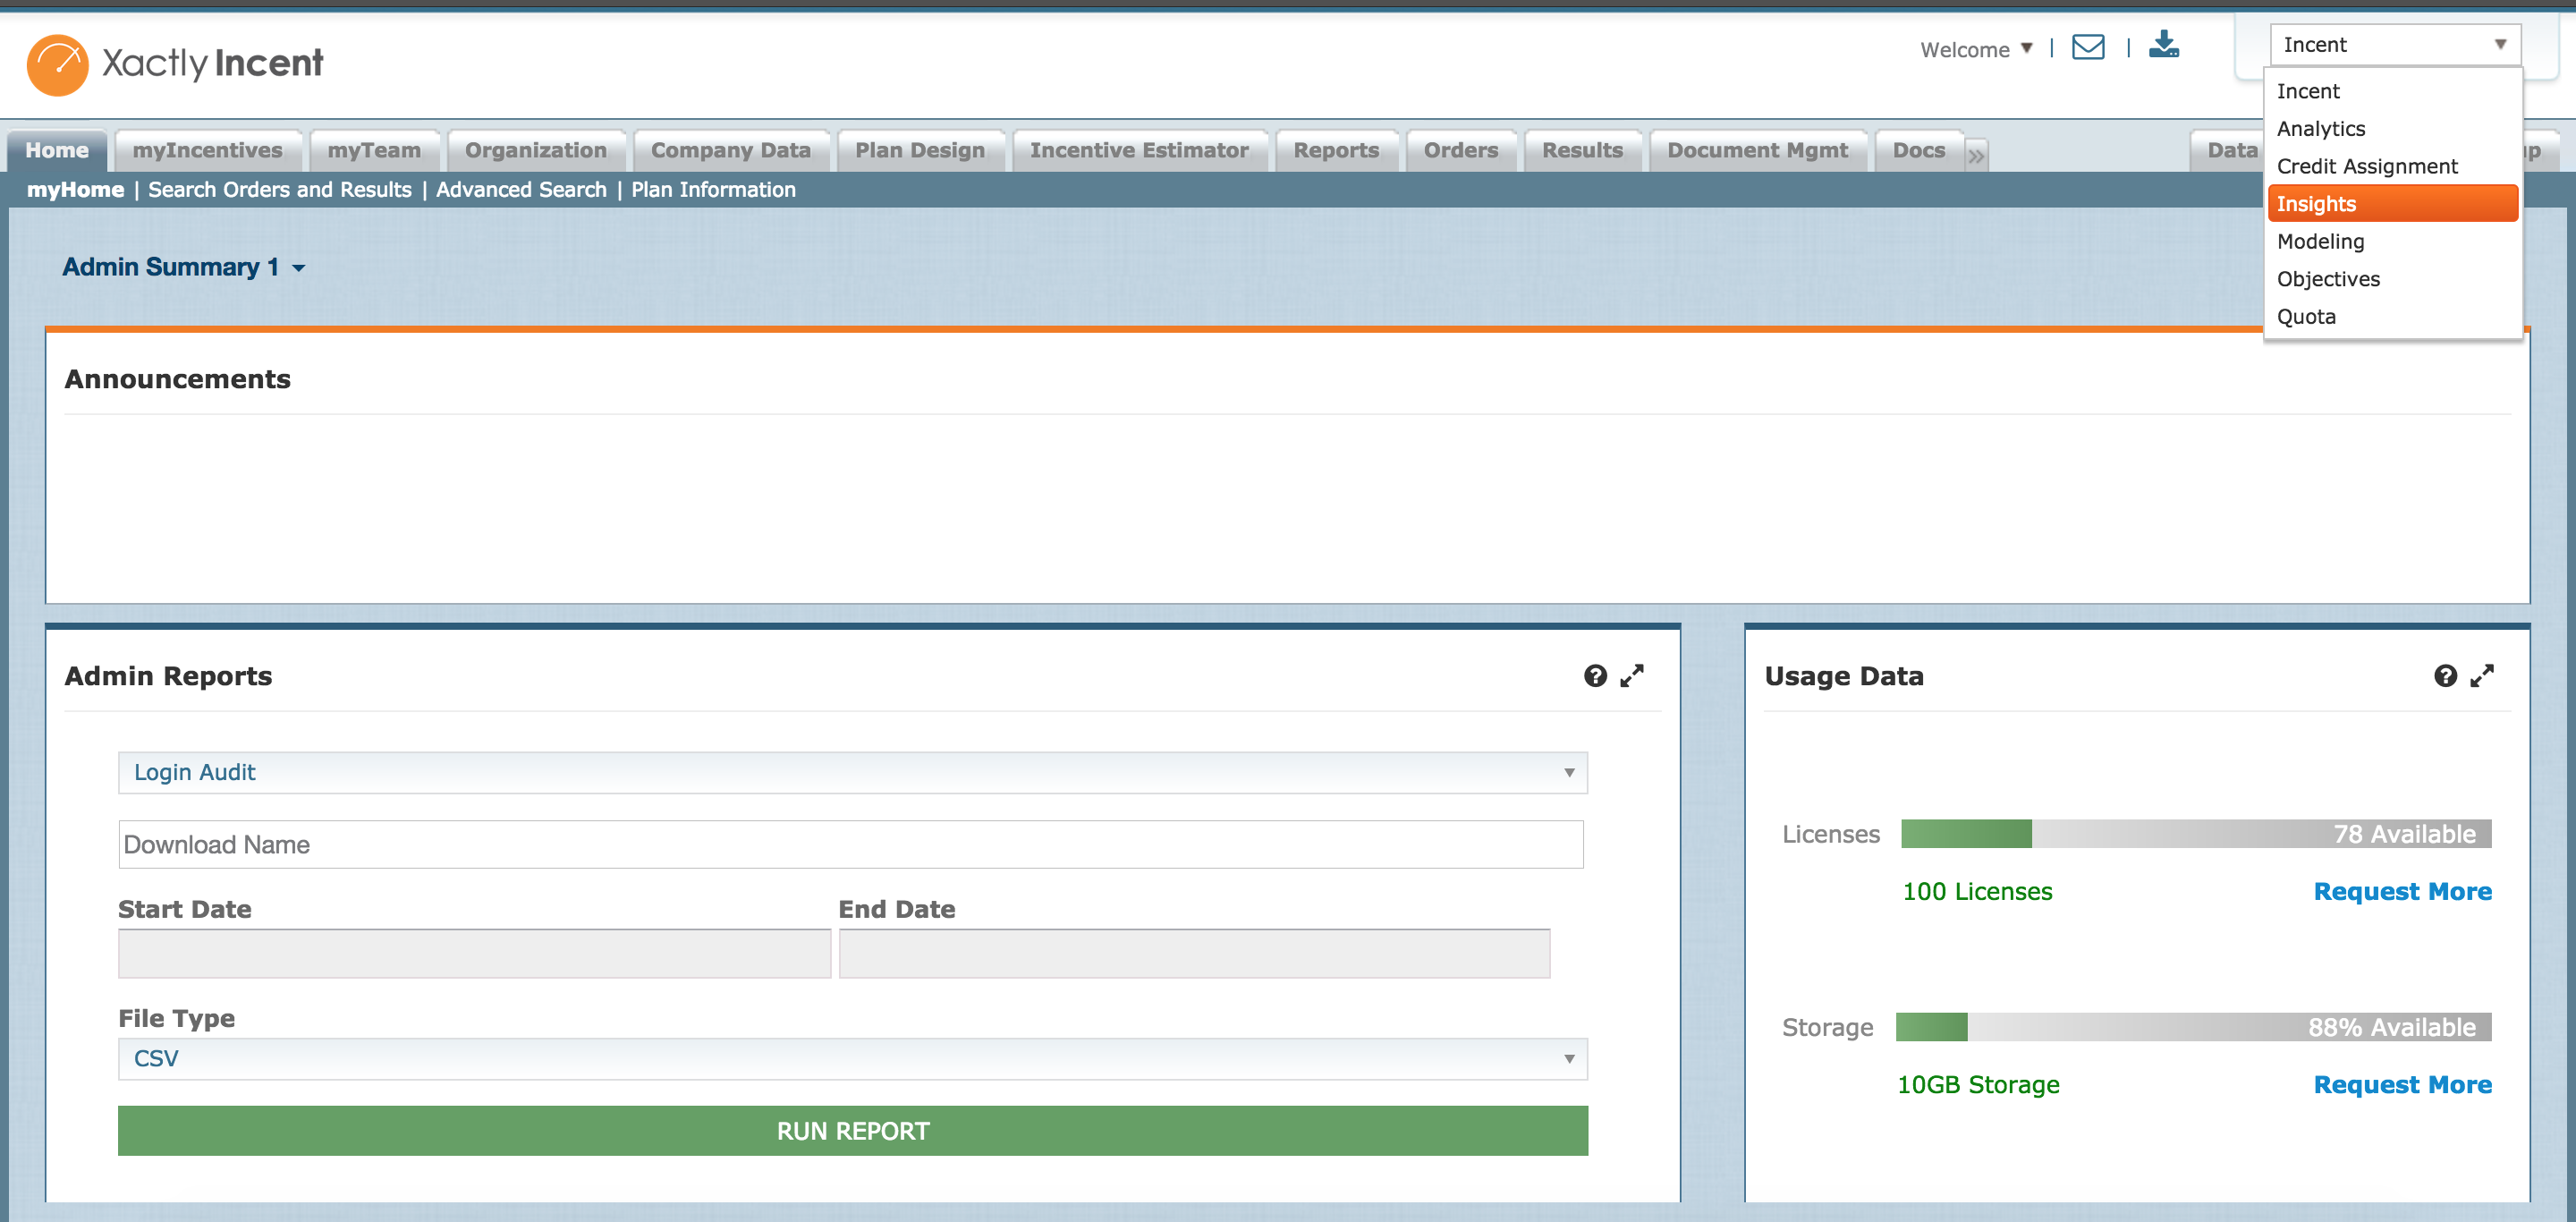Choose Quota from the app list
This screenshot has width=2576, height=1222.
pos(2393,317)
